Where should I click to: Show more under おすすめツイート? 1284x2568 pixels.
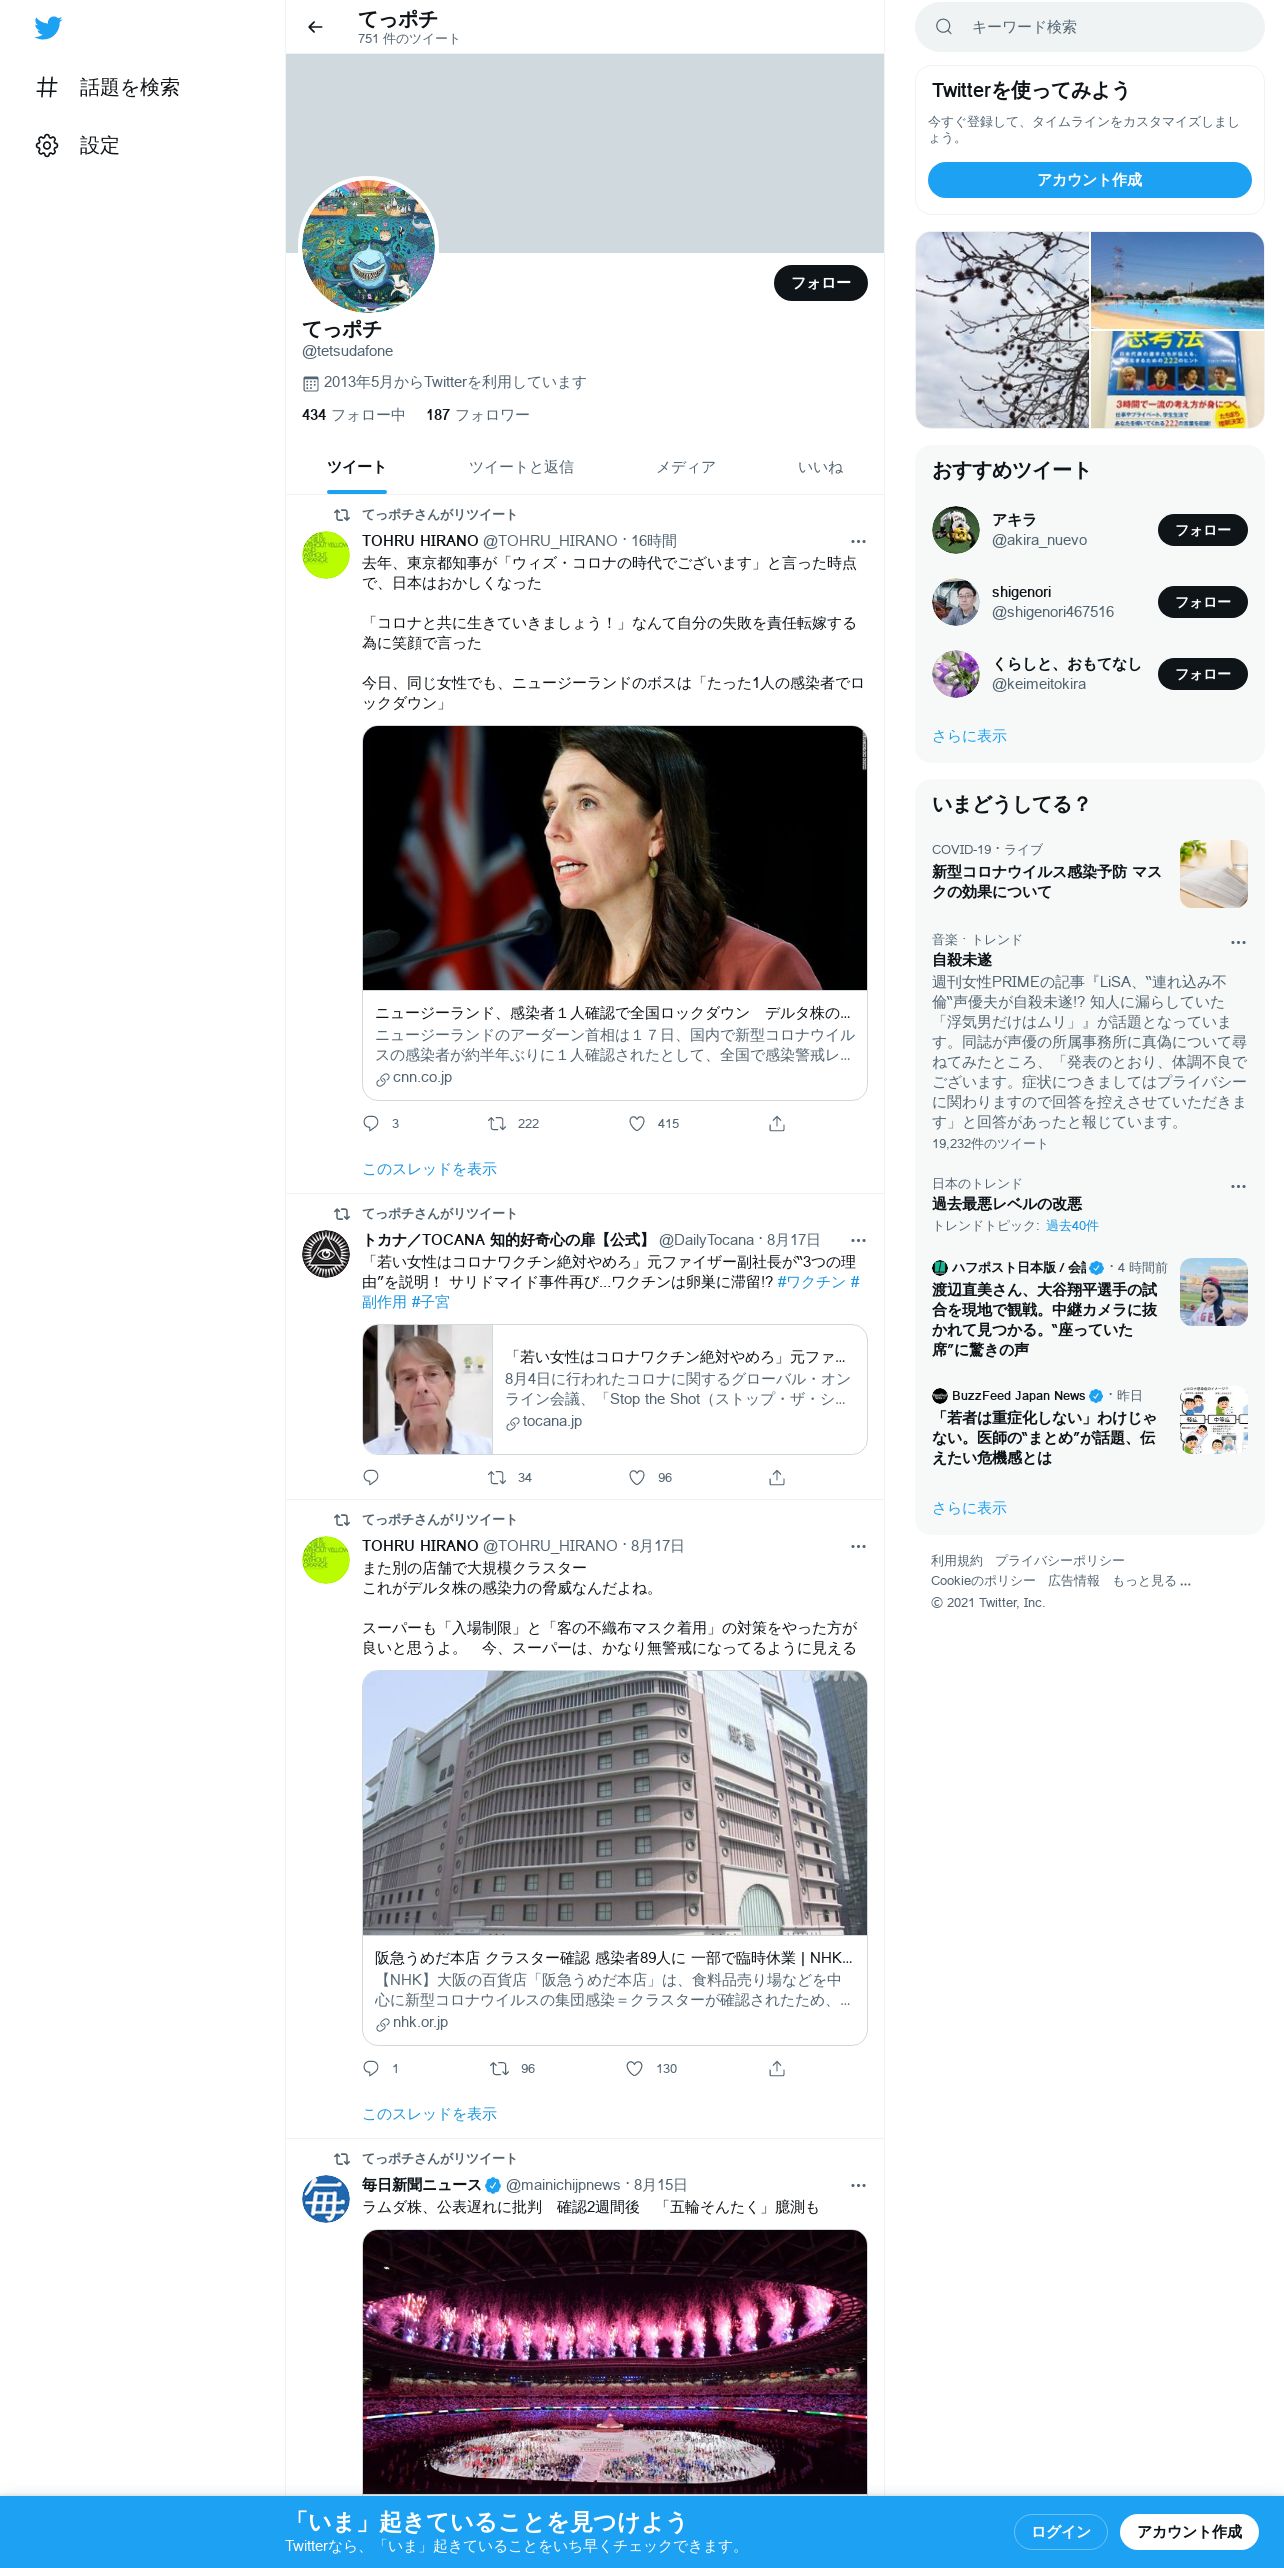(x=969, y=736)
